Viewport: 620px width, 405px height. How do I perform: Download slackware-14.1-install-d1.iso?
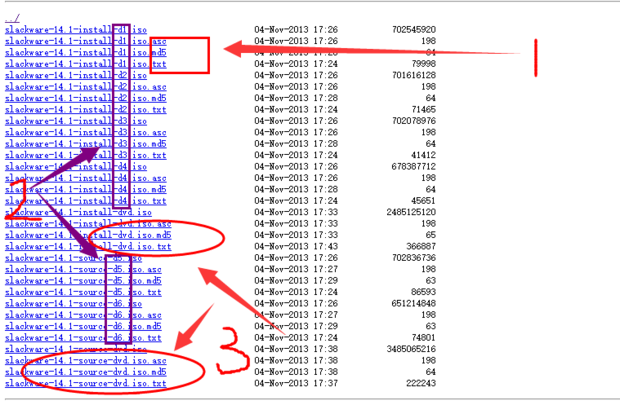pyautogui.click(x=76, y=30)
